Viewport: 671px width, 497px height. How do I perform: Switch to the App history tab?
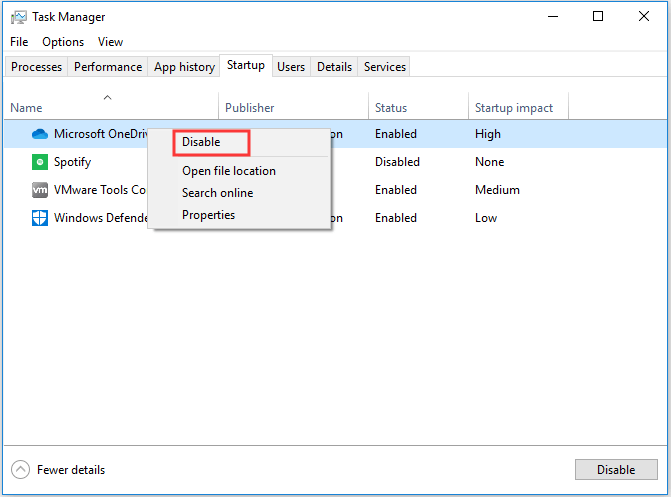pyautogui.click(x=184, y=67)
